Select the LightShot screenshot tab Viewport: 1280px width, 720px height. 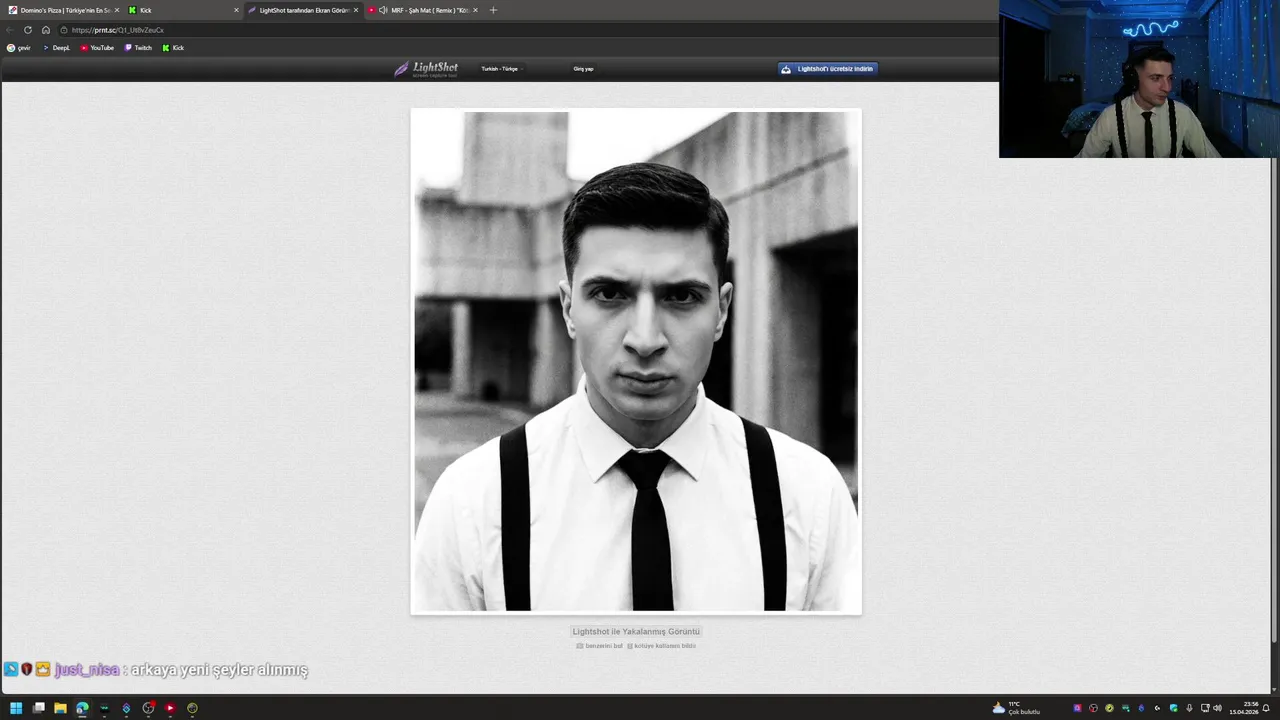coord(303,10)
